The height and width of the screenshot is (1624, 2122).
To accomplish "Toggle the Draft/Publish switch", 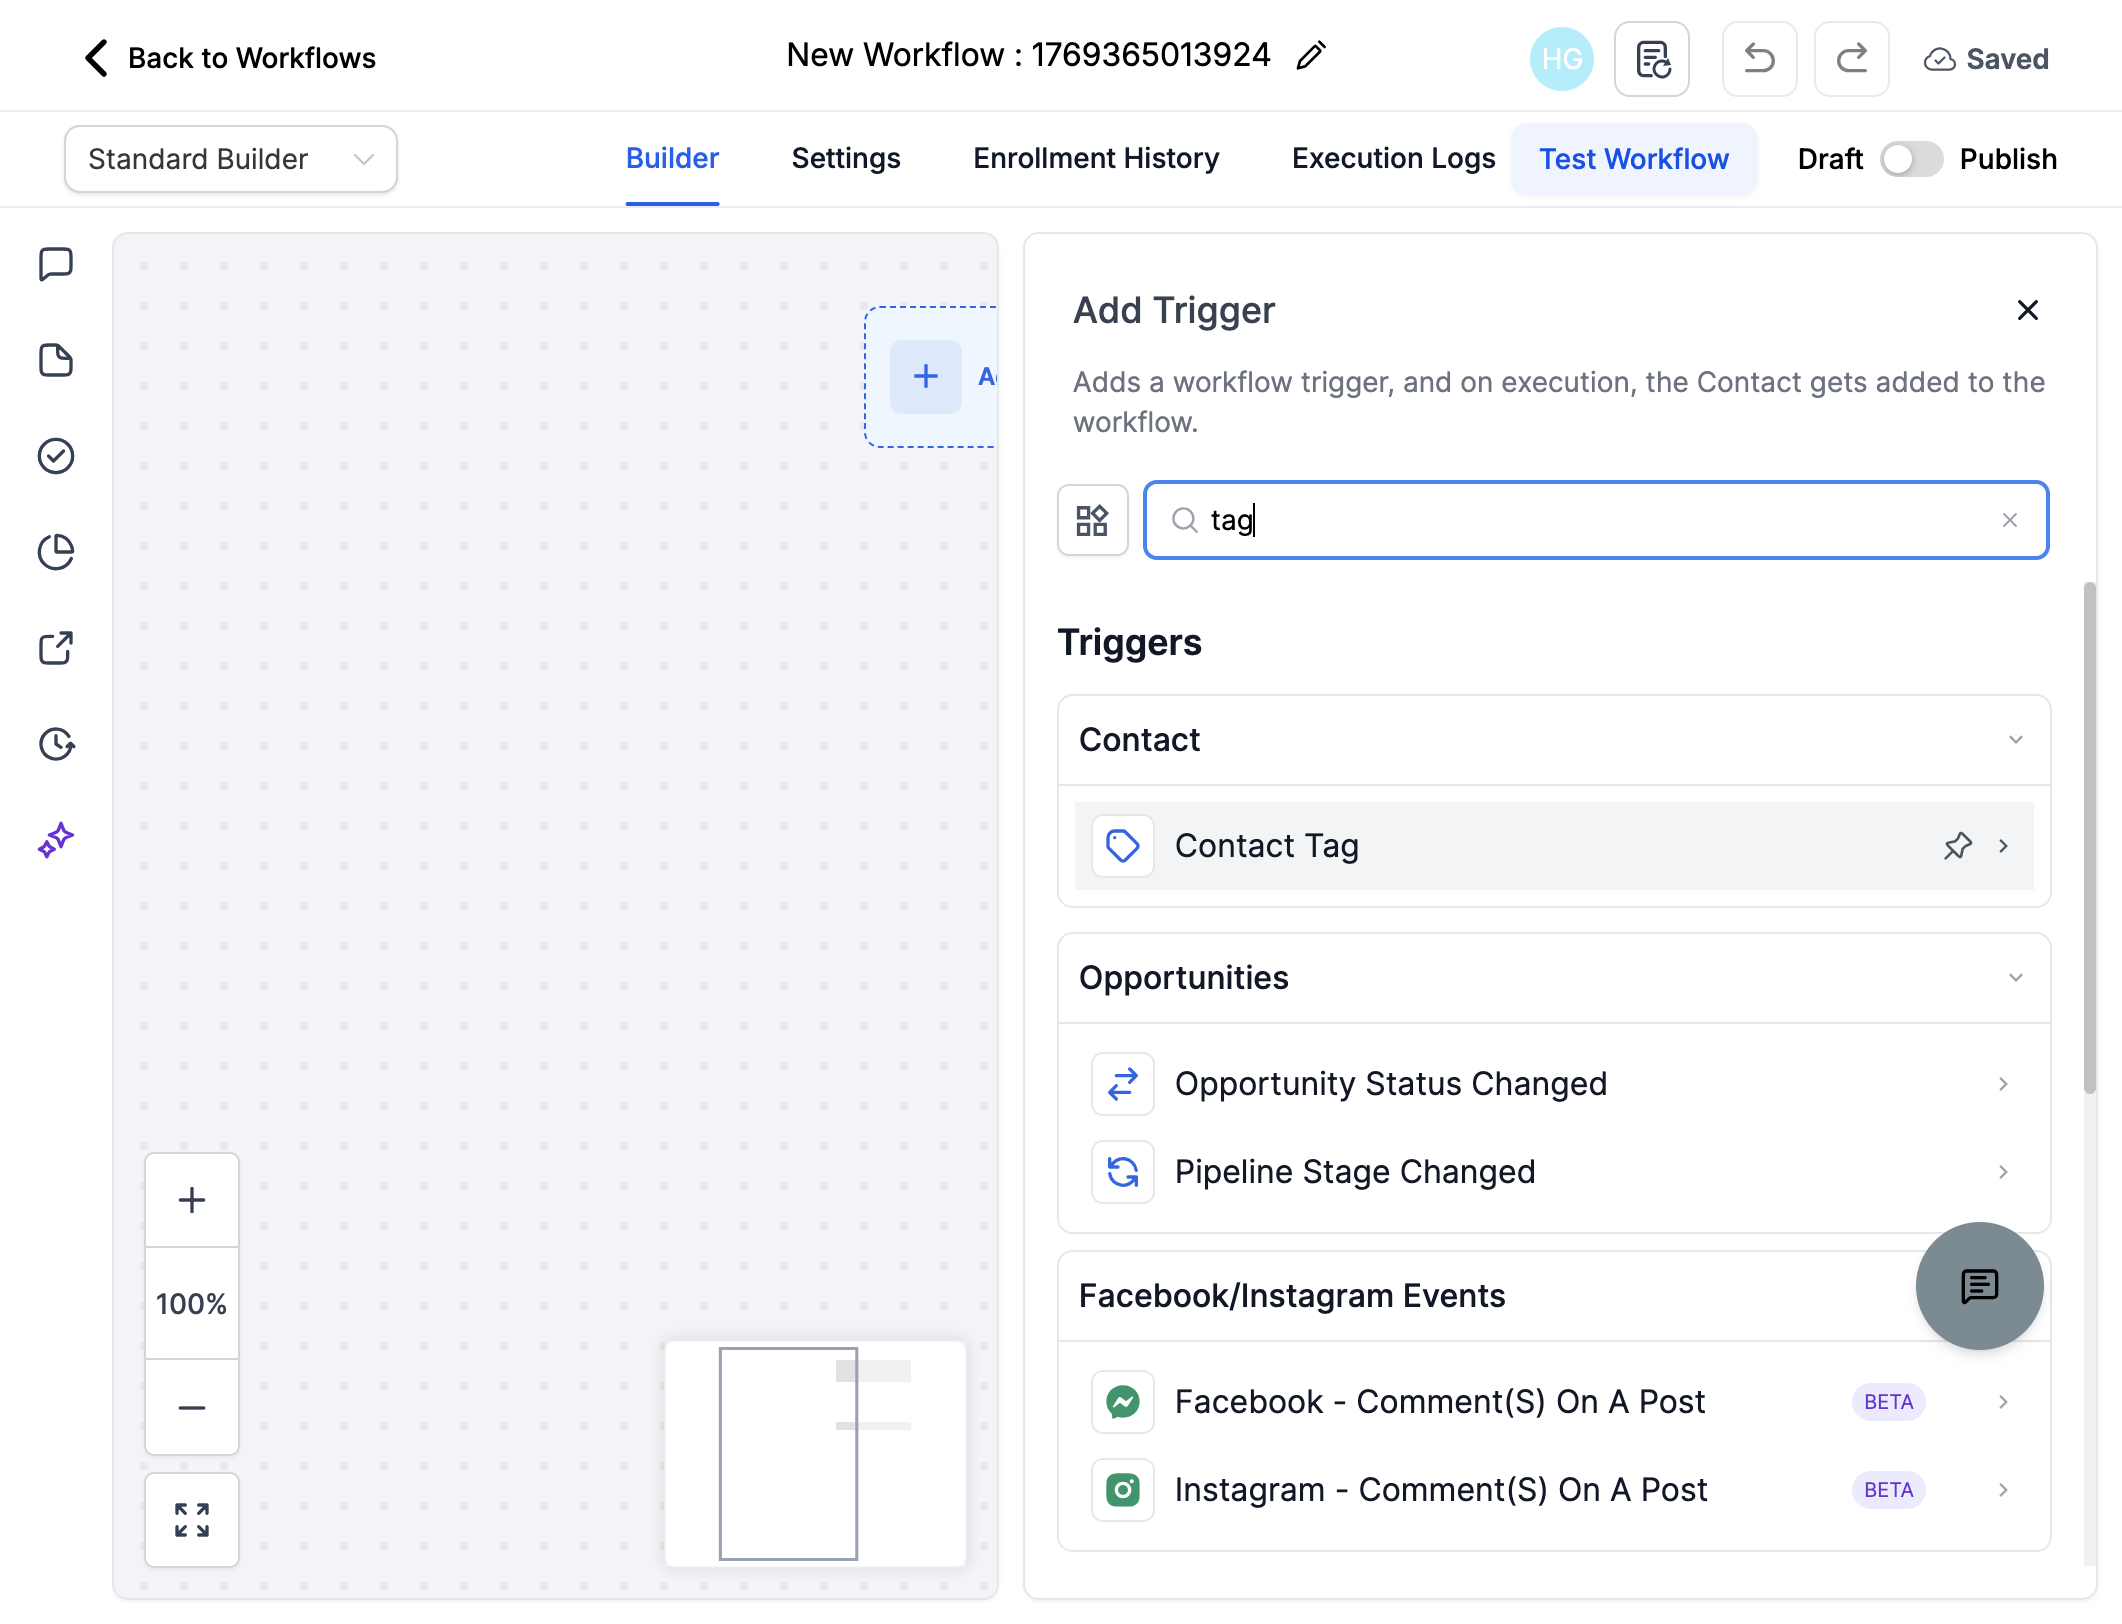I will click(x=1911, y=159).
